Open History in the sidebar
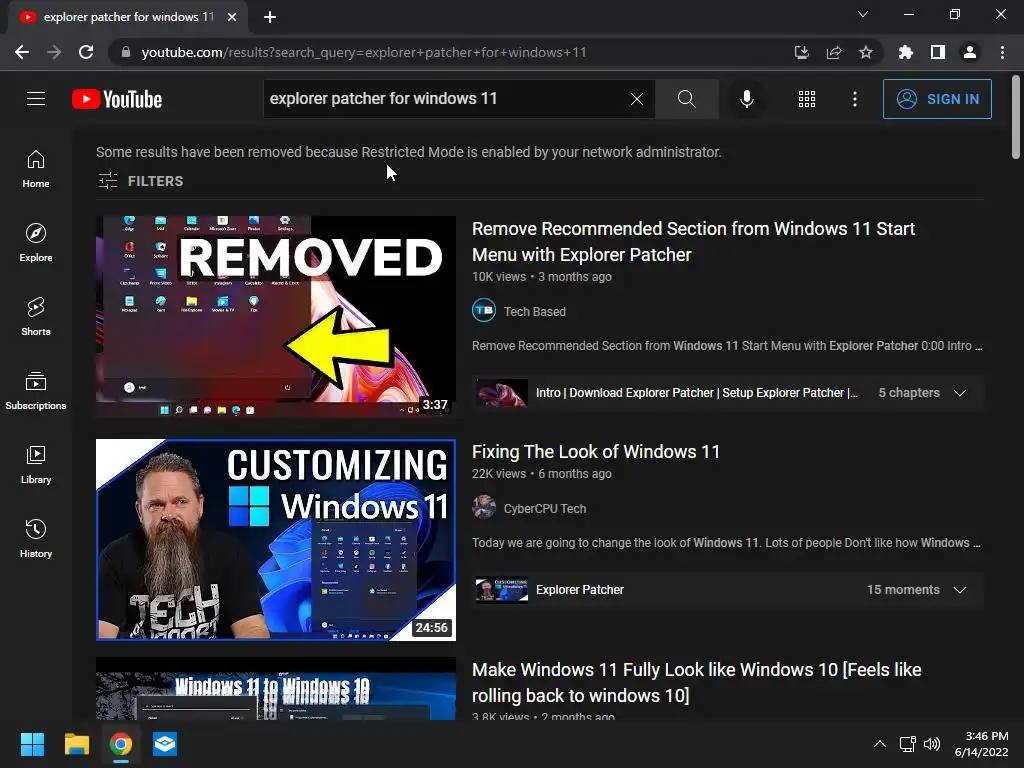1024x768 pixels. point(36,539)
